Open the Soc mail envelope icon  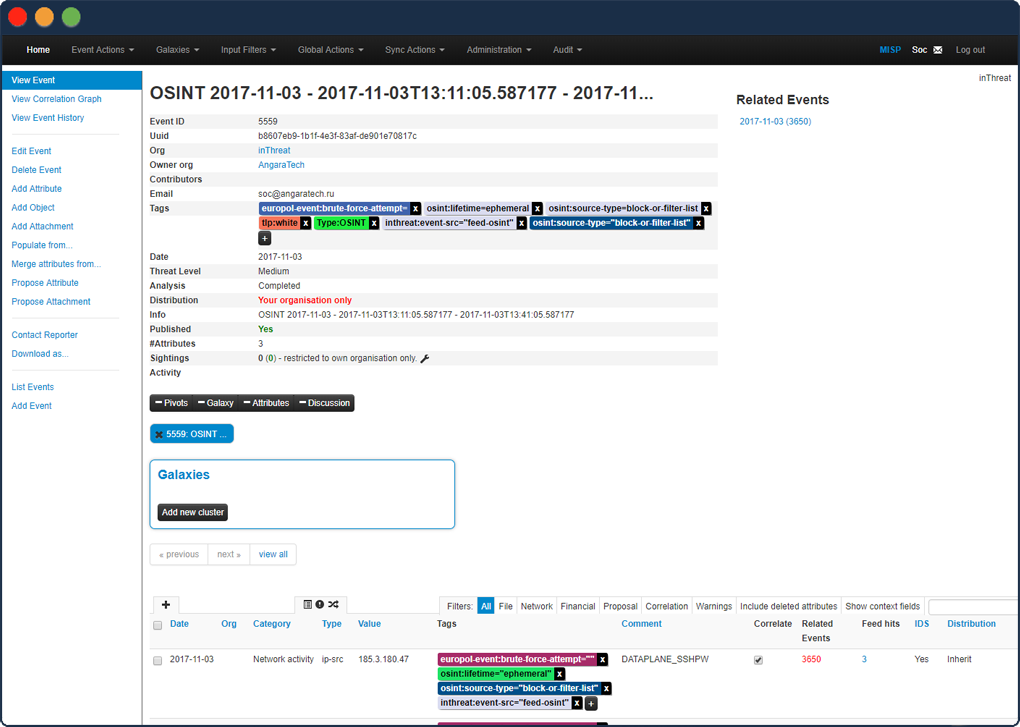tap(937, 50)
